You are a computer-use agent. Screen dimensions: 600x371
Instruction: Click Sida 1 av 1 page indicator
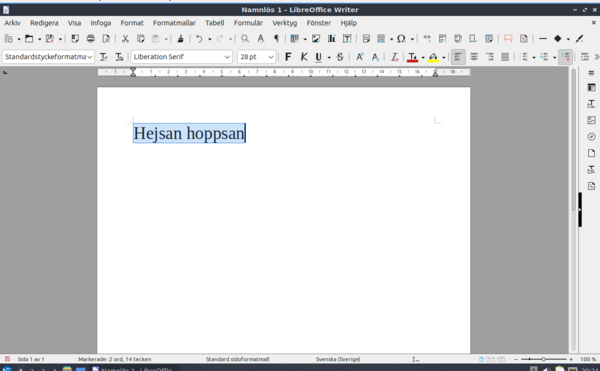(x=31, y=359)
